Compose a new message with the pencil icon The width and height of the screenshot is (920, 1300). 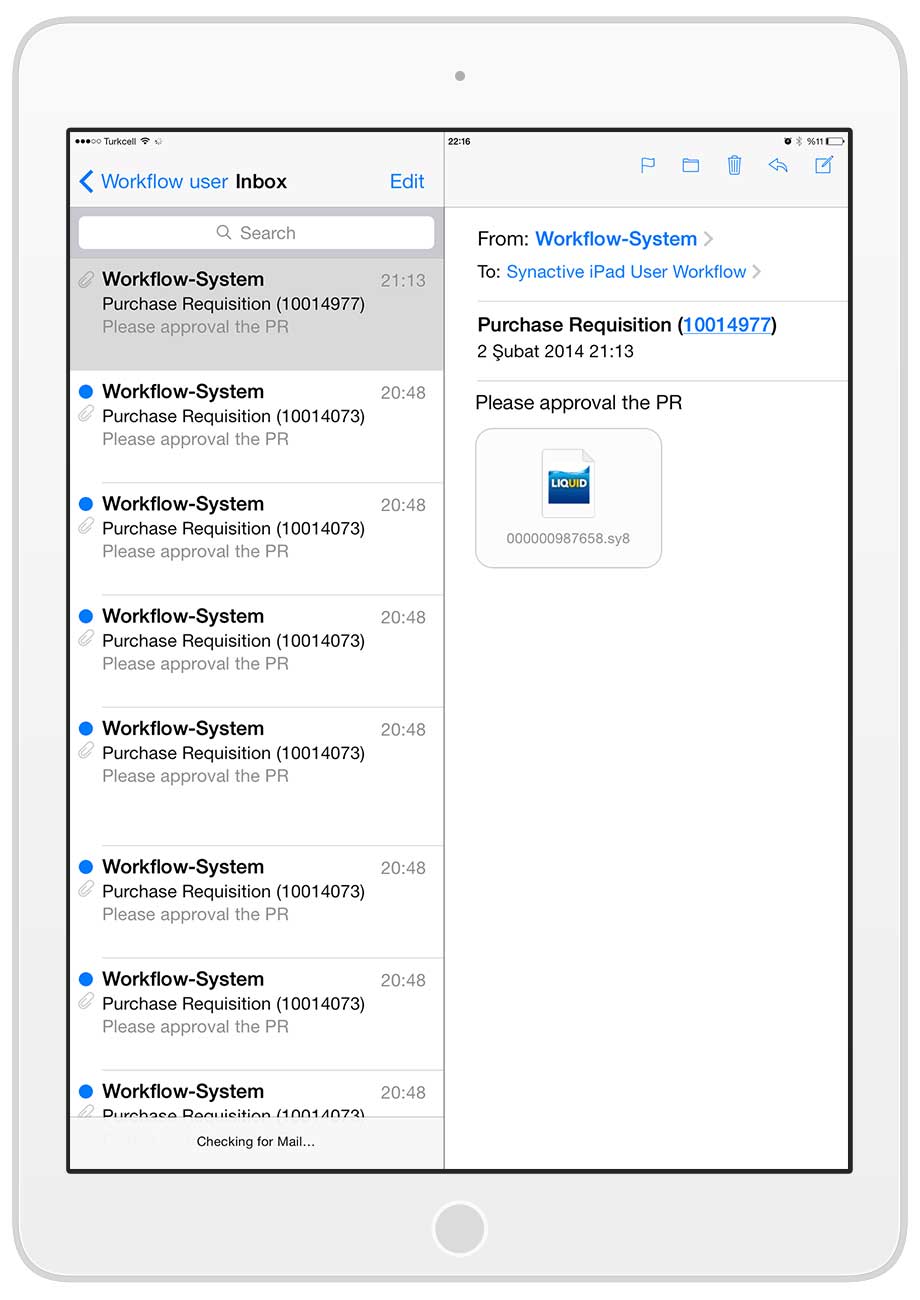coord(823,166)
